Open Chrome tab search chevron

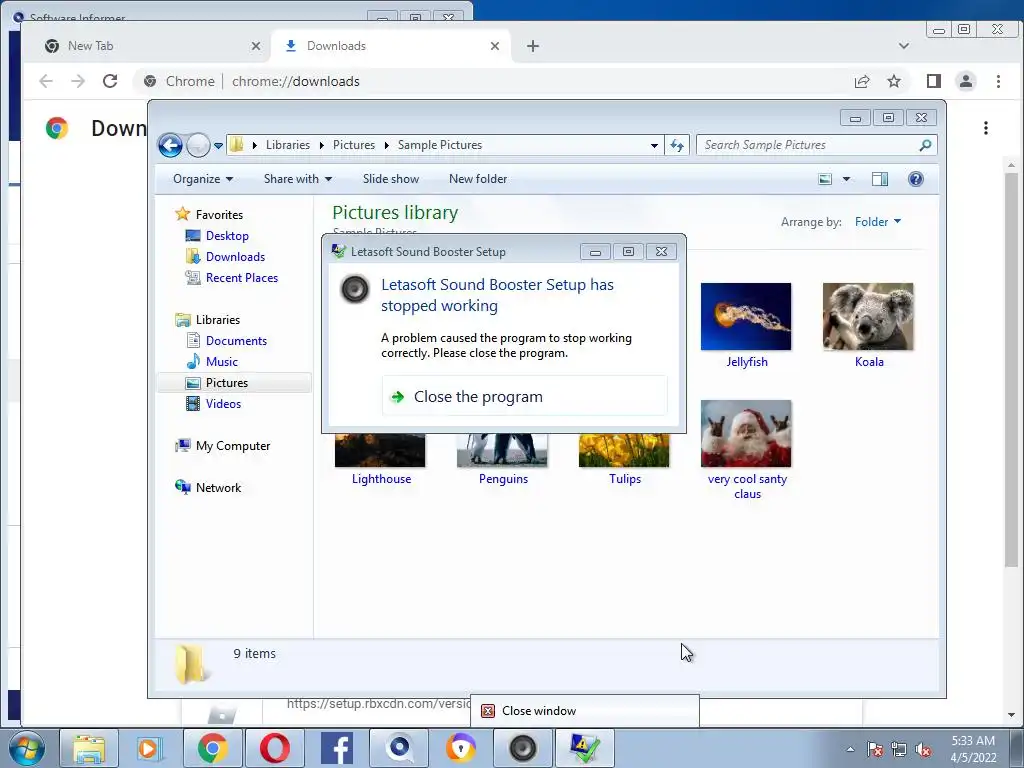[x=904, y=46]
